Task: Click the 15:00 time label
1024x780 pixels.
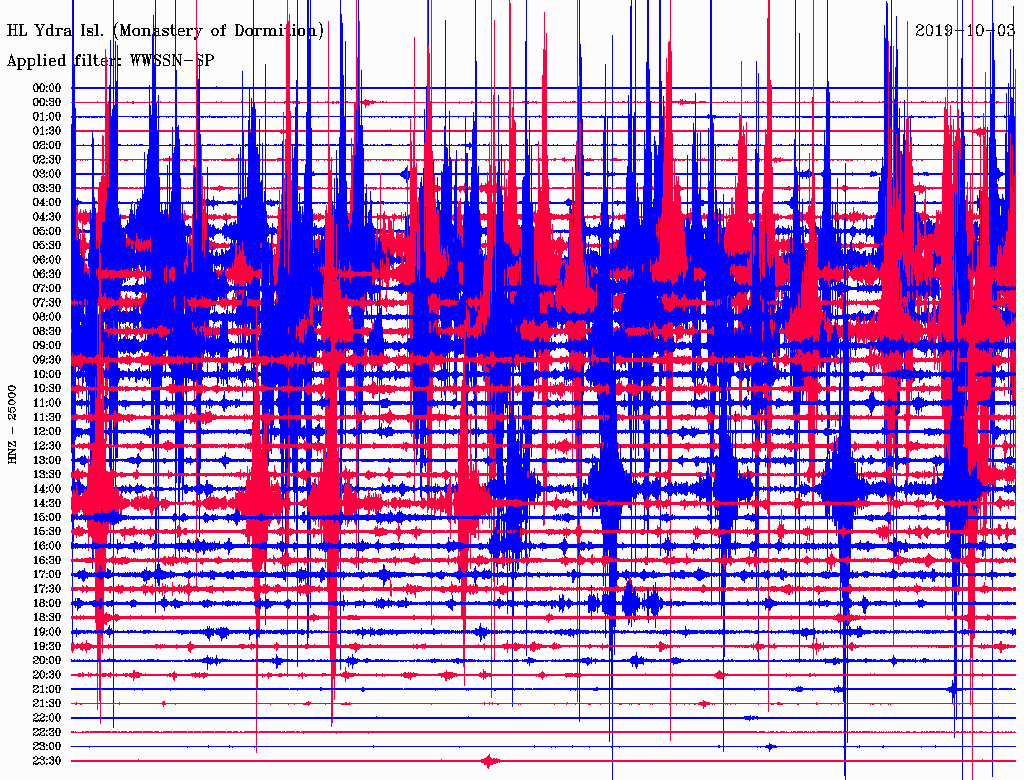Action: (x=47, y=517)
